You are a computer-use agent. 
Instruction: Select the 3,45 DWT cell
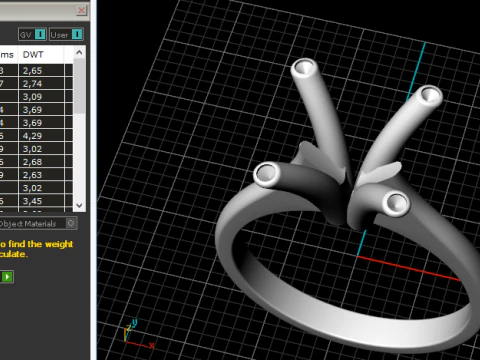tap(41, 201)
